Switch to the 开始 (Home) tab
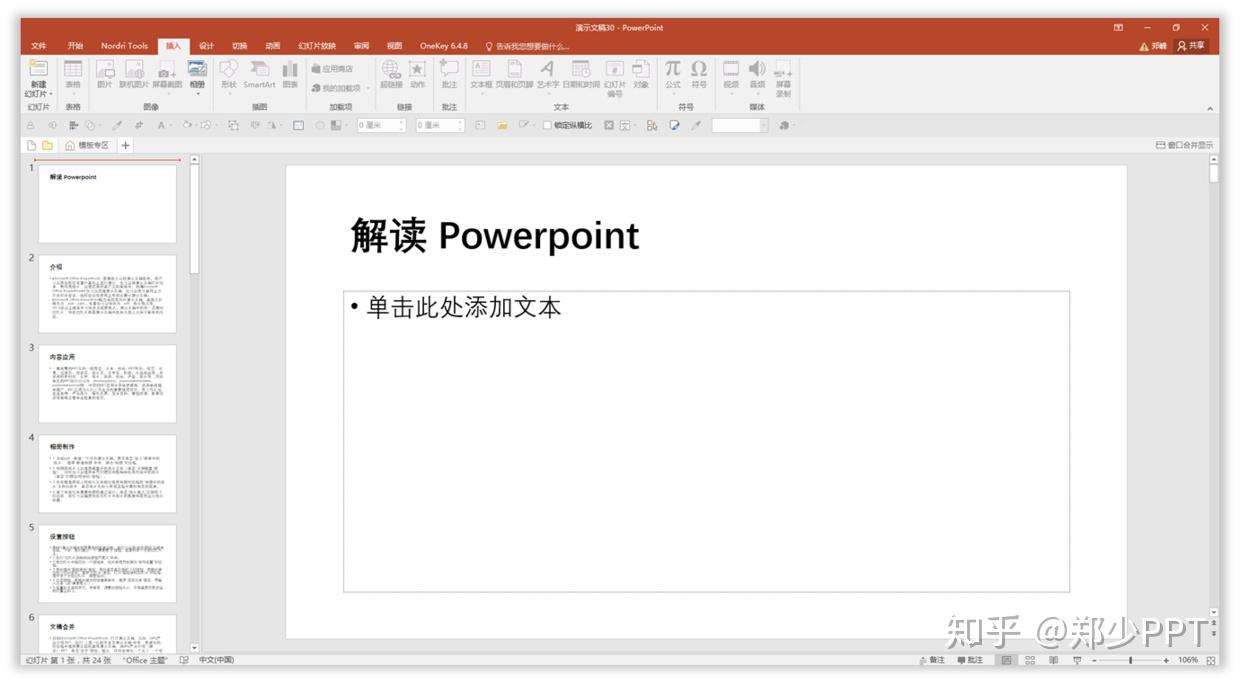Image resolution: width=1240 pixels, height=683 pixels. click(75, 46)
